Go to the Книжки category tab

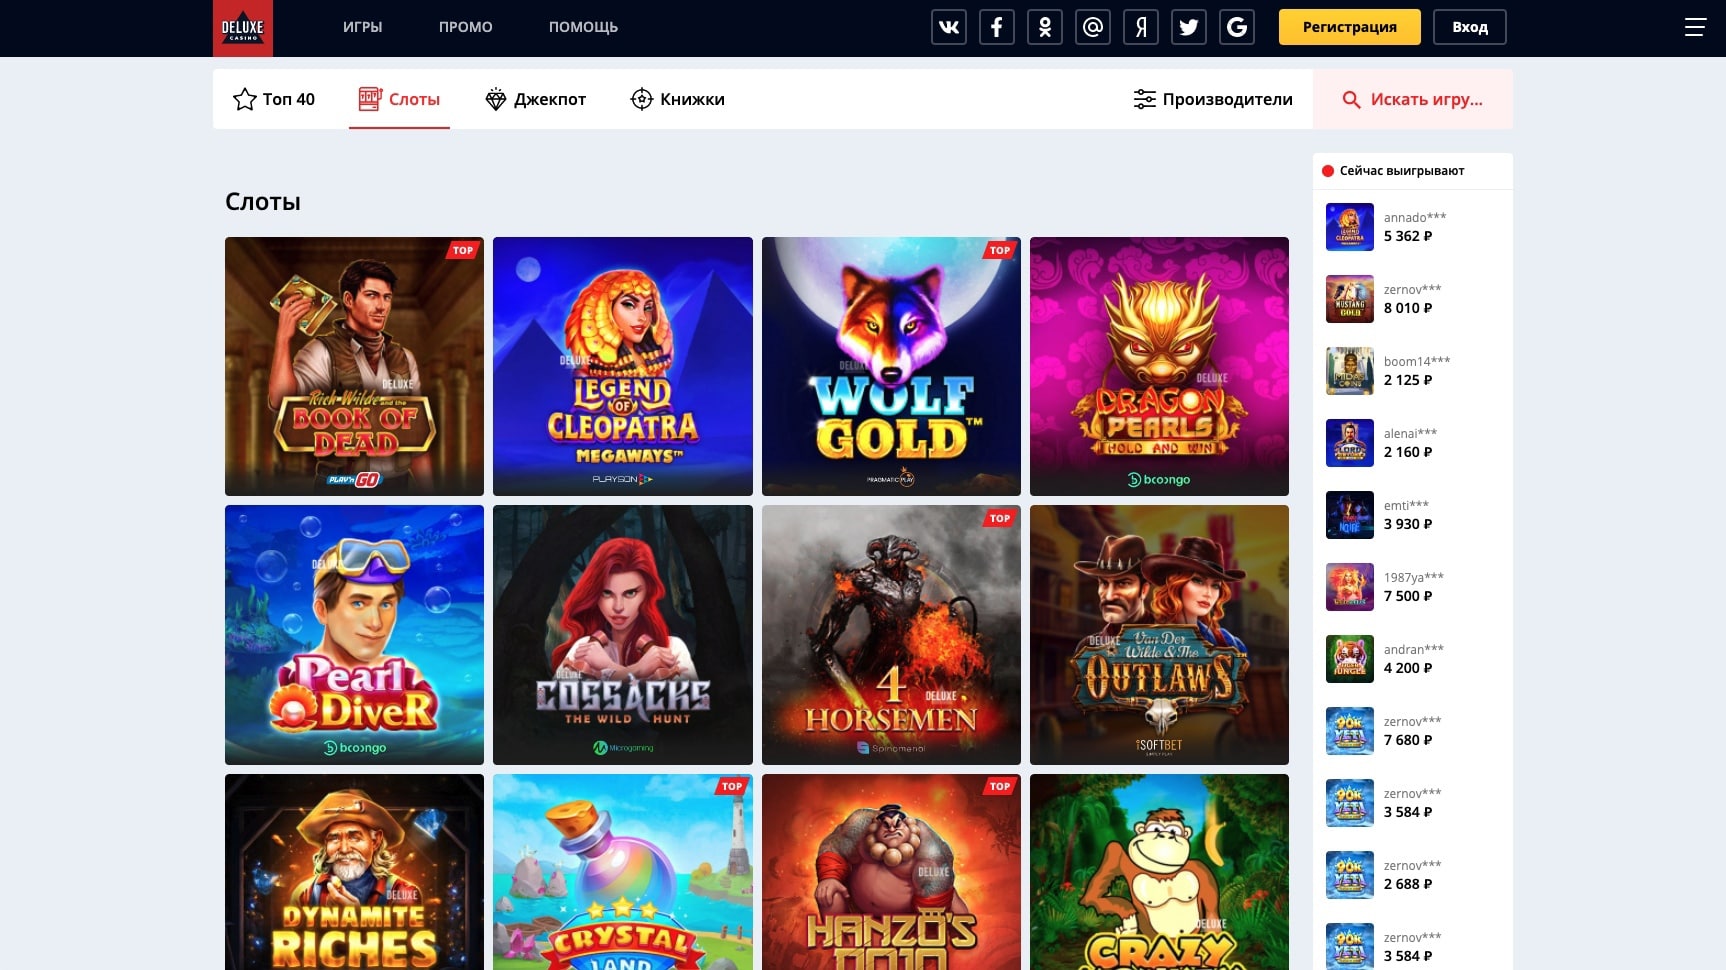677,99
